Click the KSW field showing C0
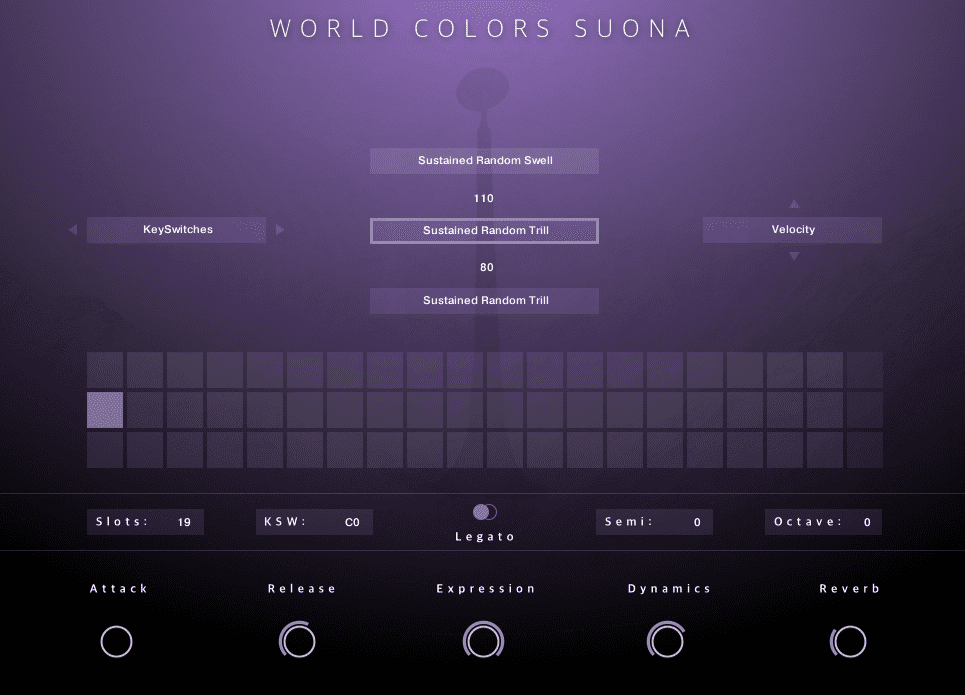Screen dimensions: 965x695 pyautogui.click(x=351, y=522)
